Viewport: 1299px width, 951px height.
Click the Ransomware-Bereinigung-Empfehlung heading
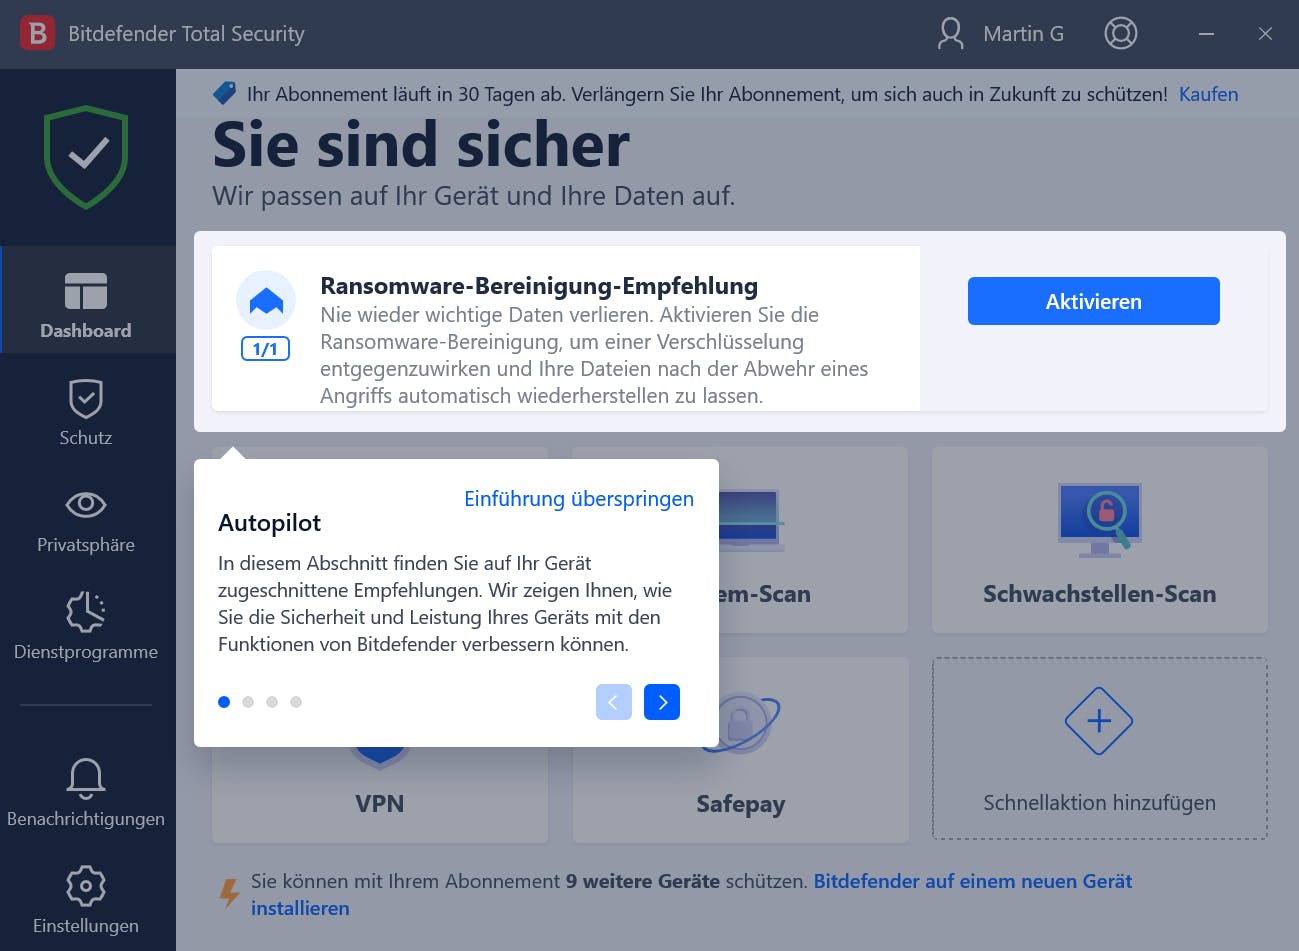[539, 286]
